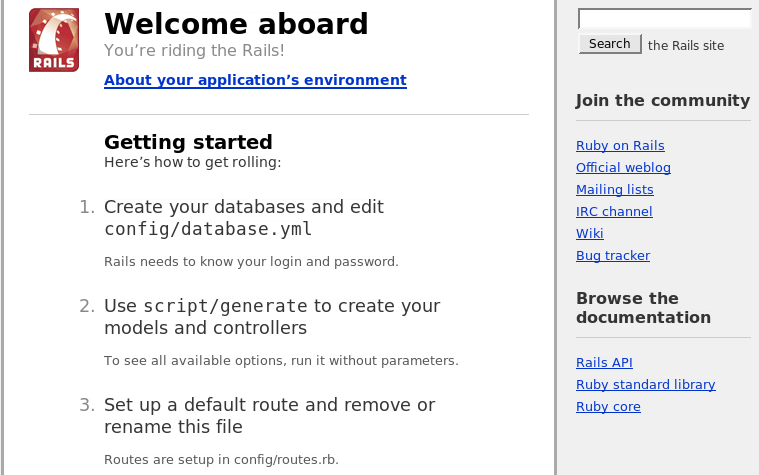Click 'the Rails site' label
The height and width of the screenshot is (475, 759).
click(686, 46)
